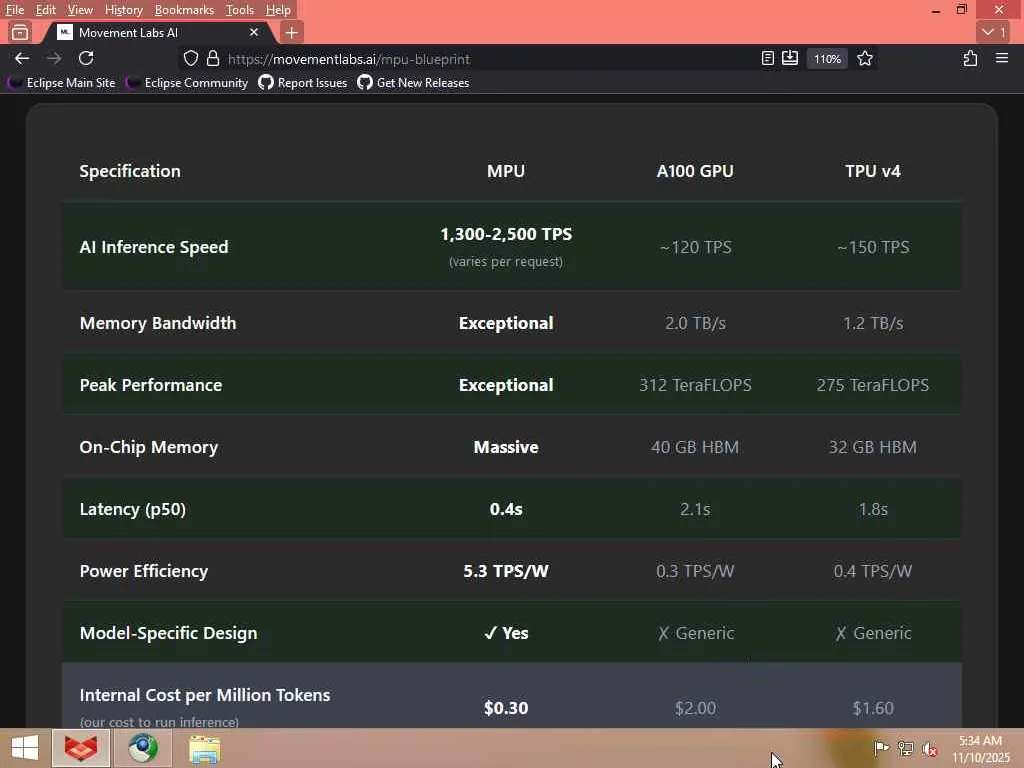Open the Edit menu
The image size is (1024, 768).
tap(46, 10)
